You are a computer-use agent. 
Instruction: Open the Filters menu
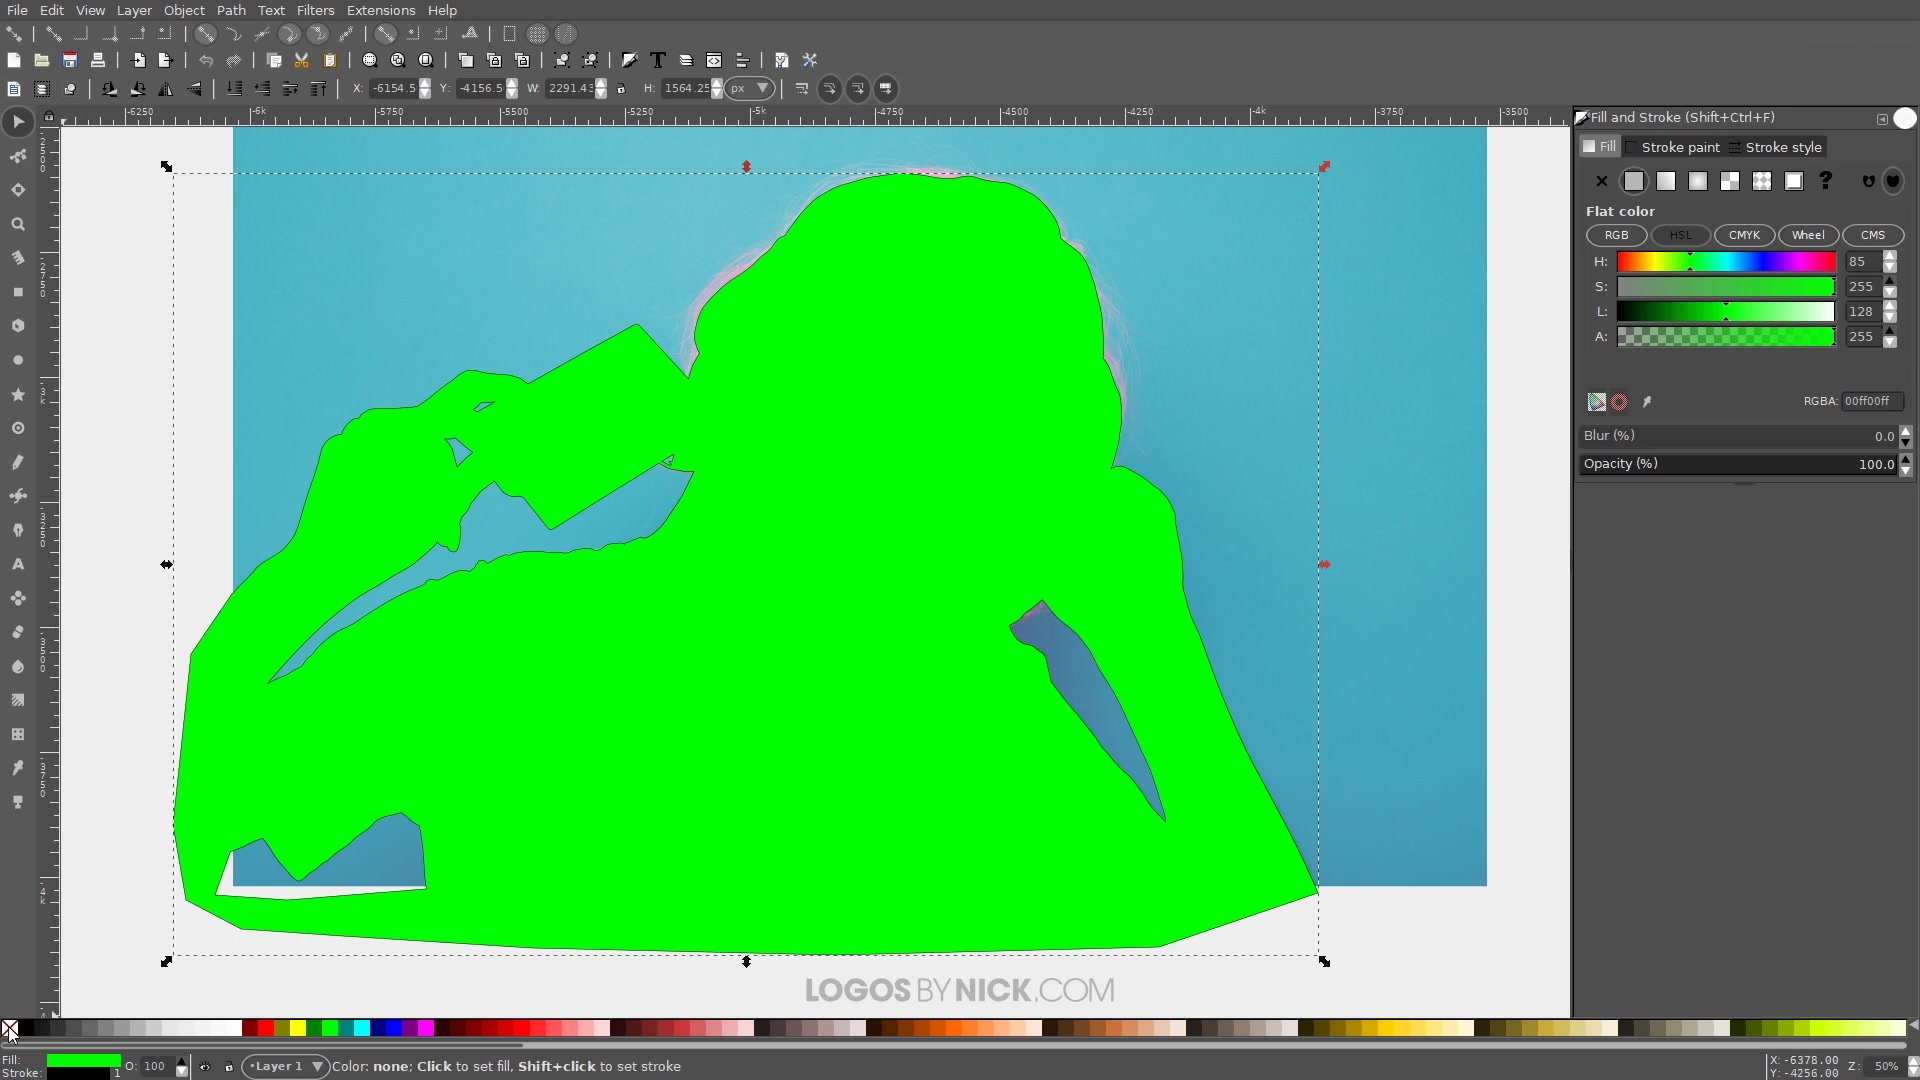316,10
